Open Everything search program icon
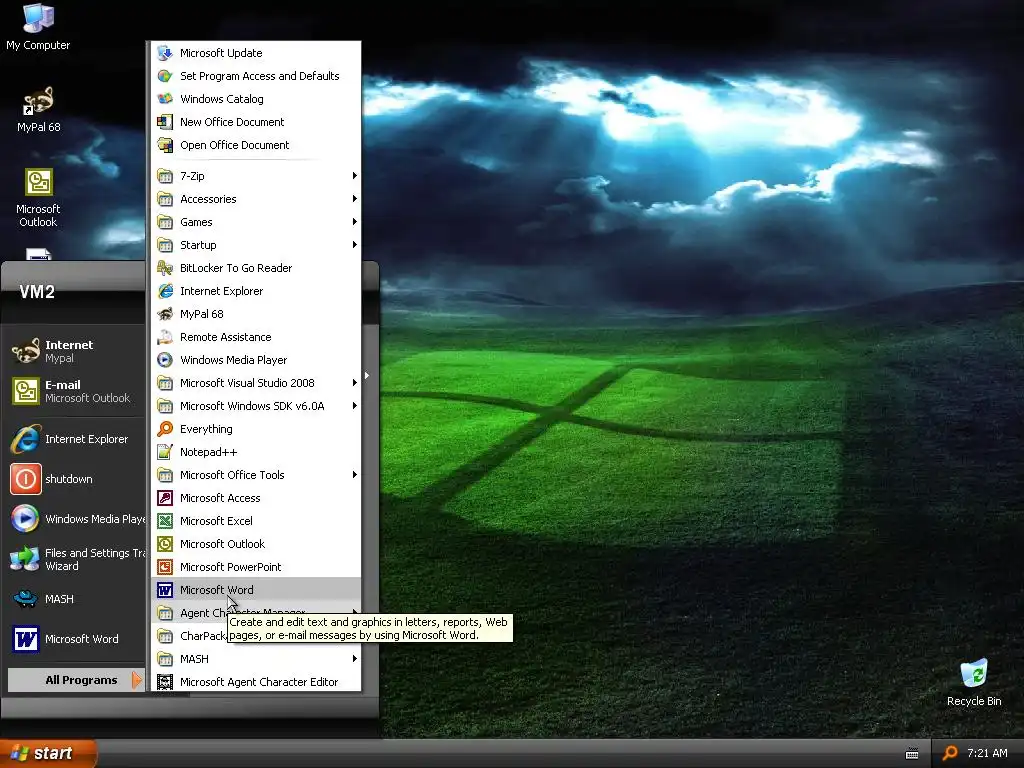This screenshot has height=768, width=1024. pos(165,429)
